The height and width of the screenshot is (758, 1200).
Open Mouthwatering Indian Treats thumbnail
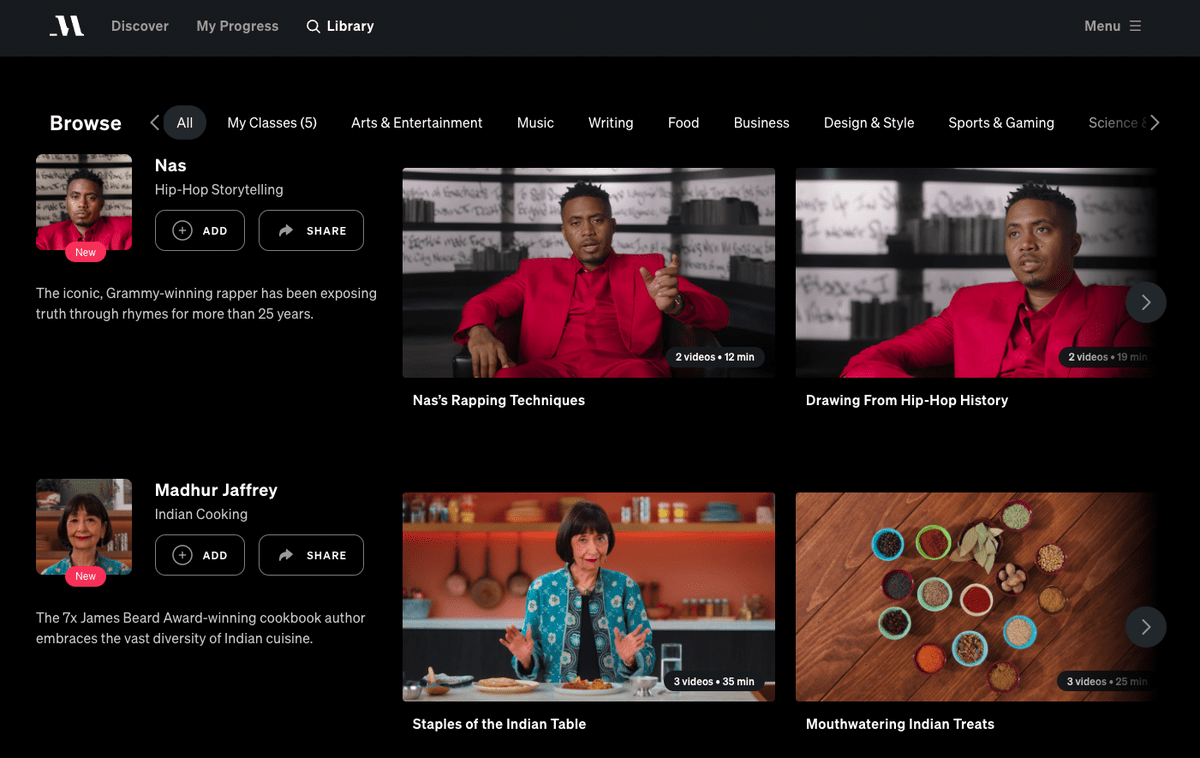977,597
